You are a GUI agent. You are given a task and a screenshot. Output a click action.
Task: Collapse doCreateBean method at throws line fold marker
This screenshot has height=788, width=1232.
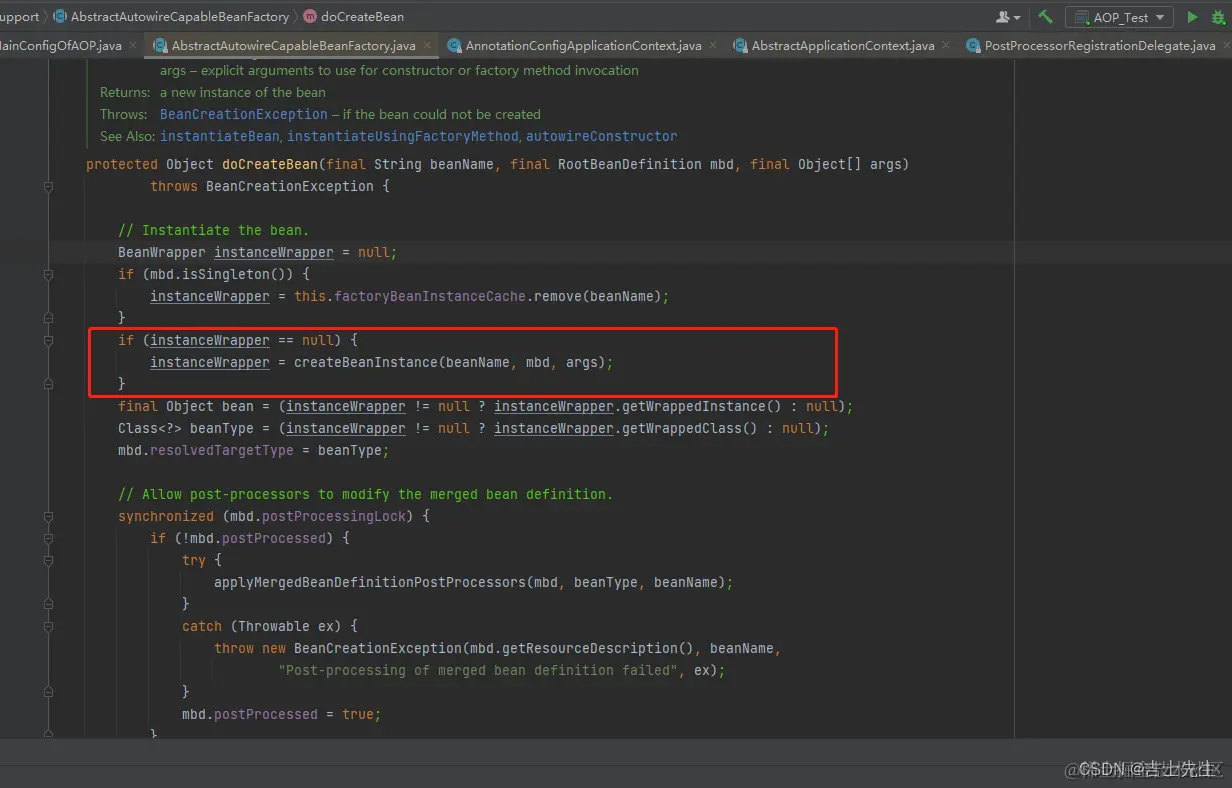[48, 186]
